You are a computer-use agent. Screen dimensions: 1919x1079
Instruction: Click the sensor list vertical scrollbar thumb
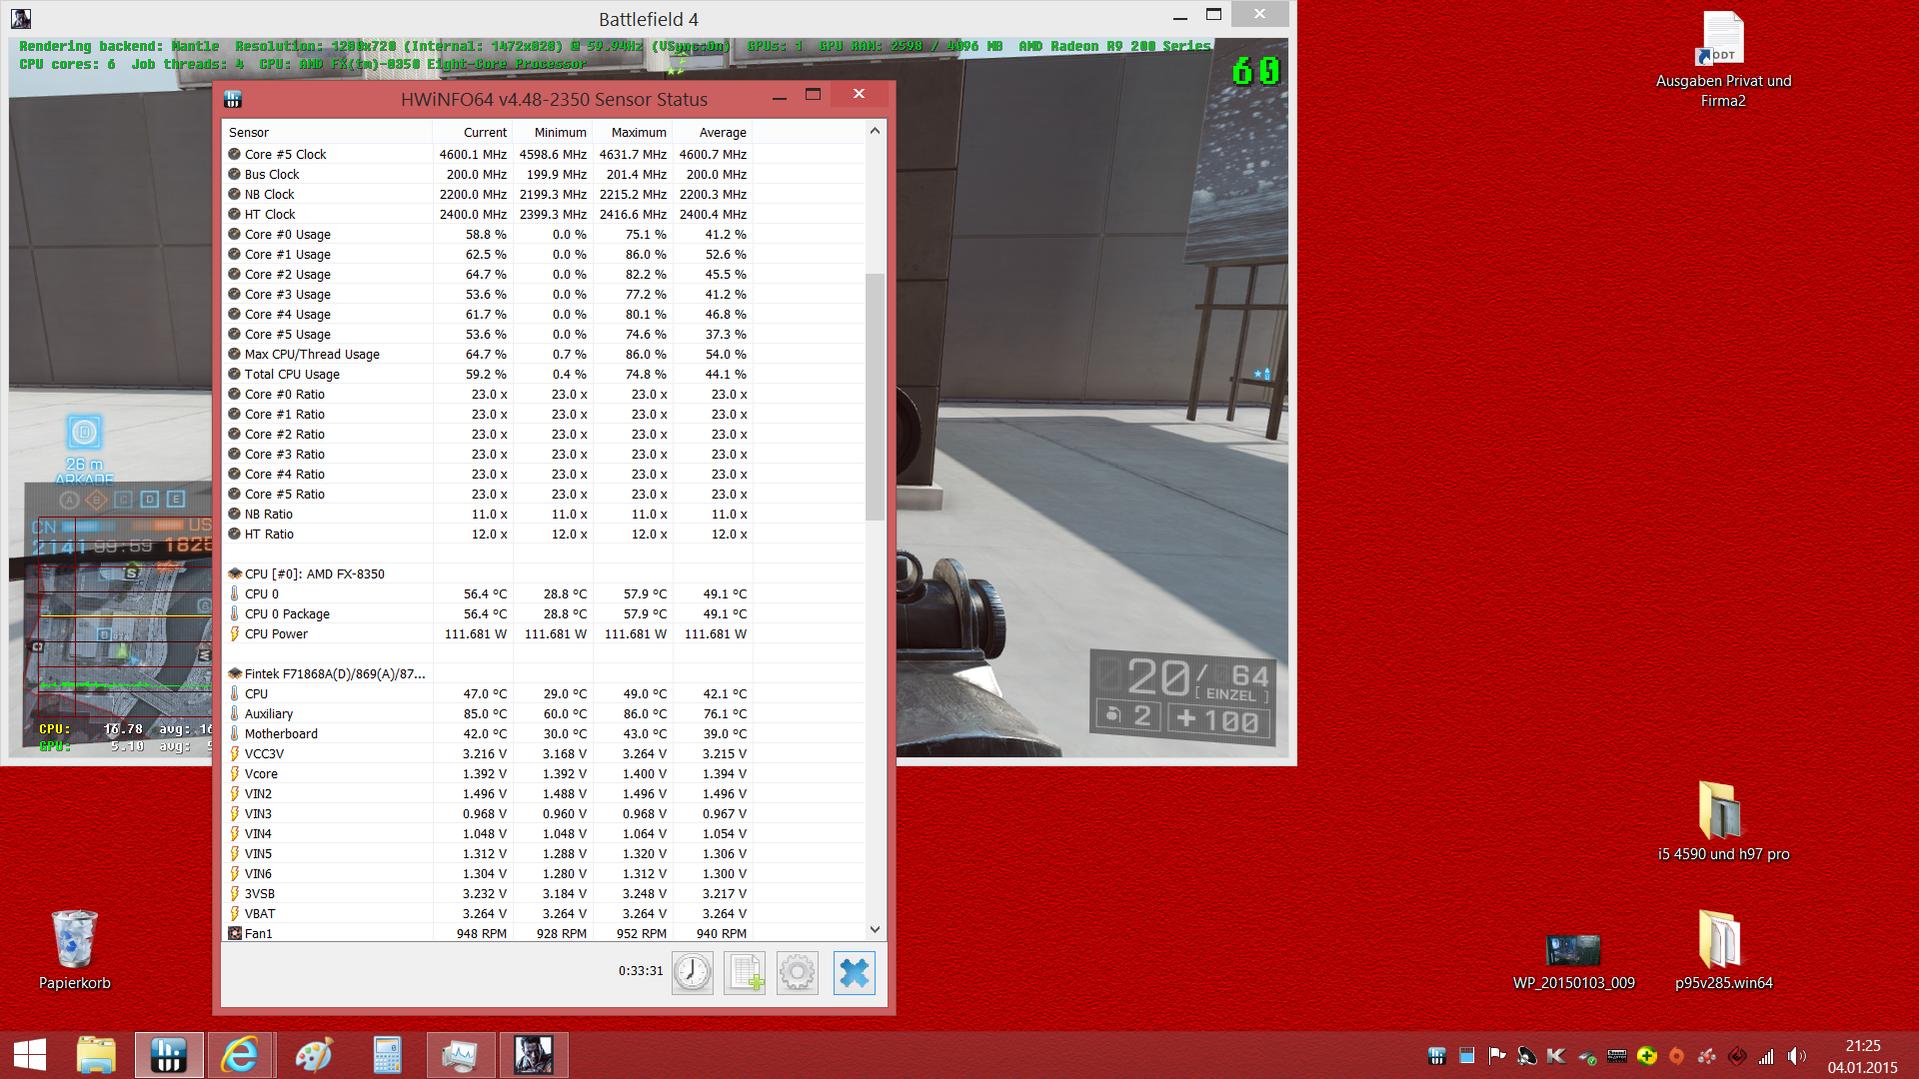(875, 396)
